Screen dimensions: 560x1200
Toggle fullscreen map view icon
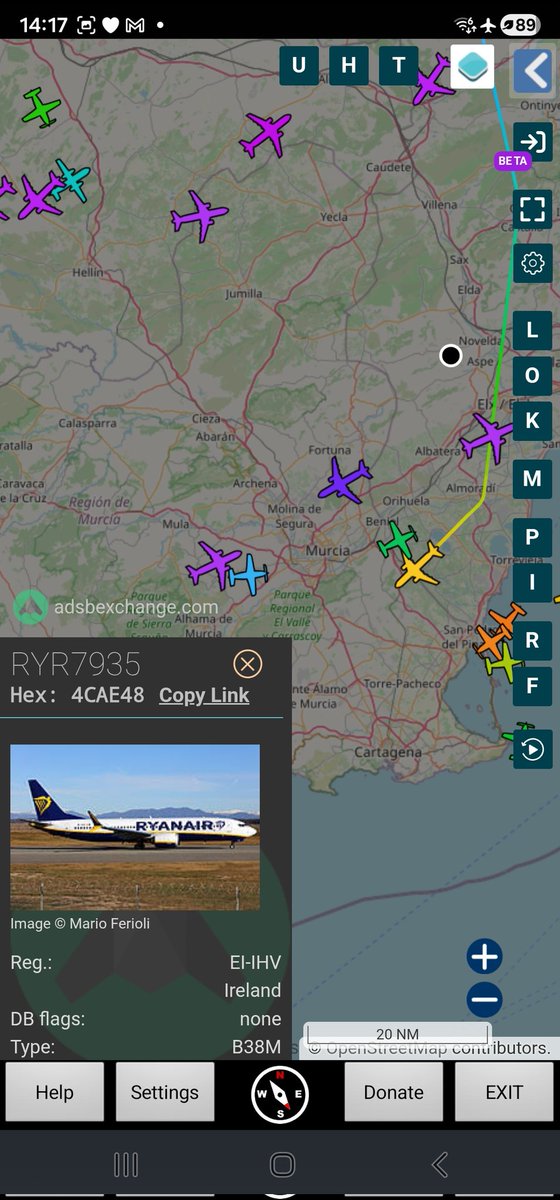(532, 209)
